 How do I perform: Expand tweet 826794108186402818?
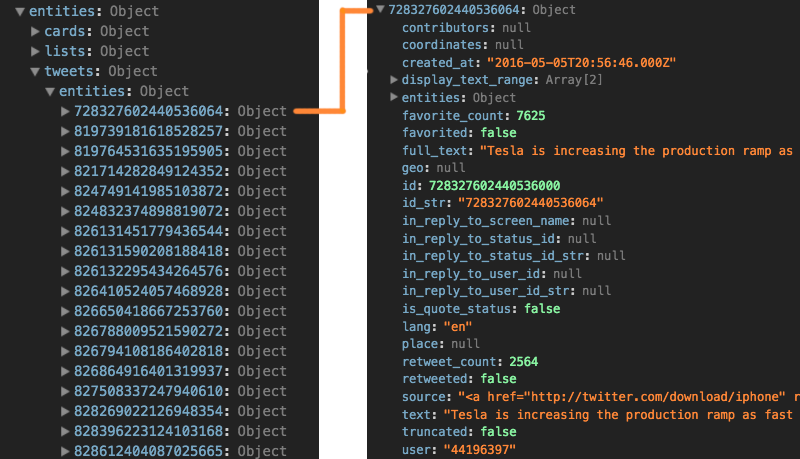tap(65, 351)
